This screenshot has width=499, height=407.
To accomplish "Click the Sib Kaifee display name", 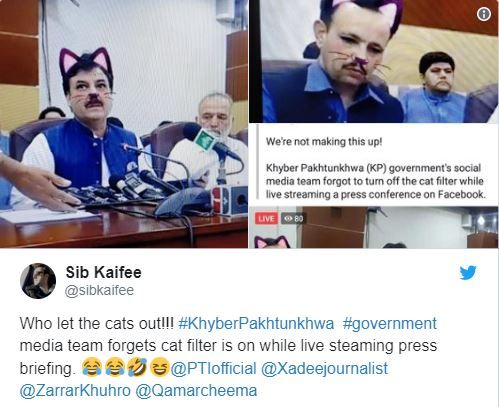I will (x=104, y=272).
